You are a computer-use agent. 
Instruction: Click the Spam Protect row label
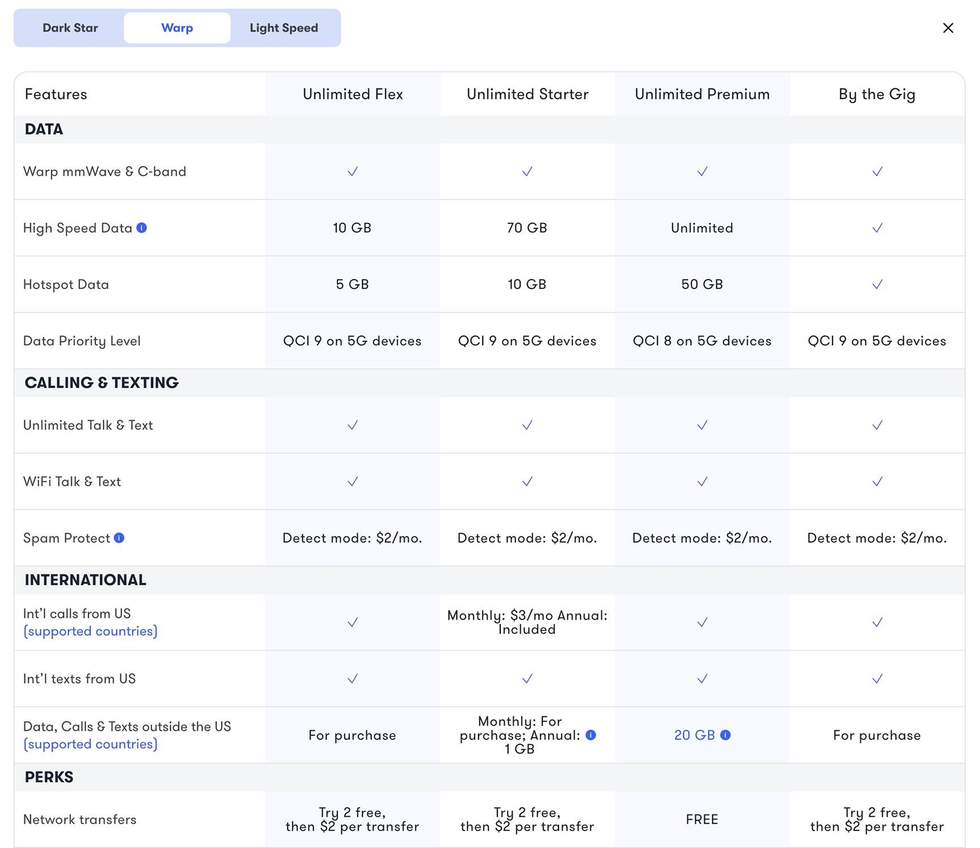[x=66, y=538]
